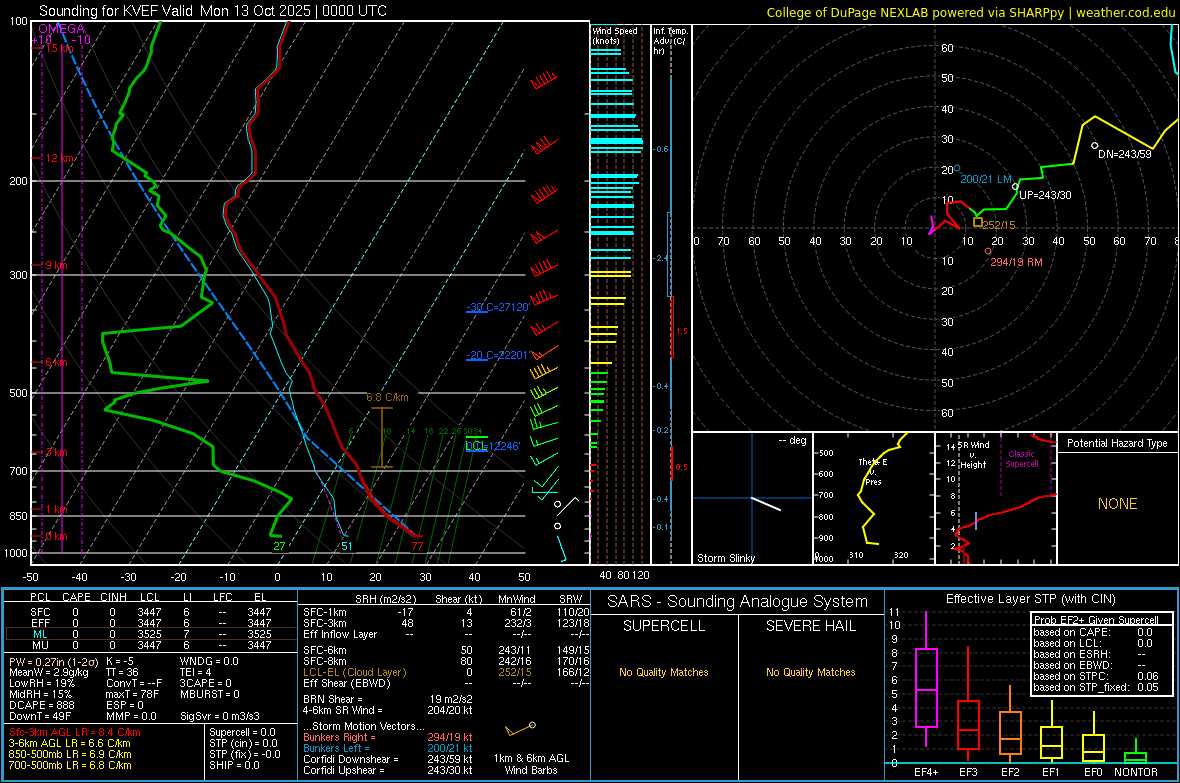1180x783 pixels.
Task: Click the '850-500mb LR = 6.9 C/km' line
Action: (x=70, y=754)
